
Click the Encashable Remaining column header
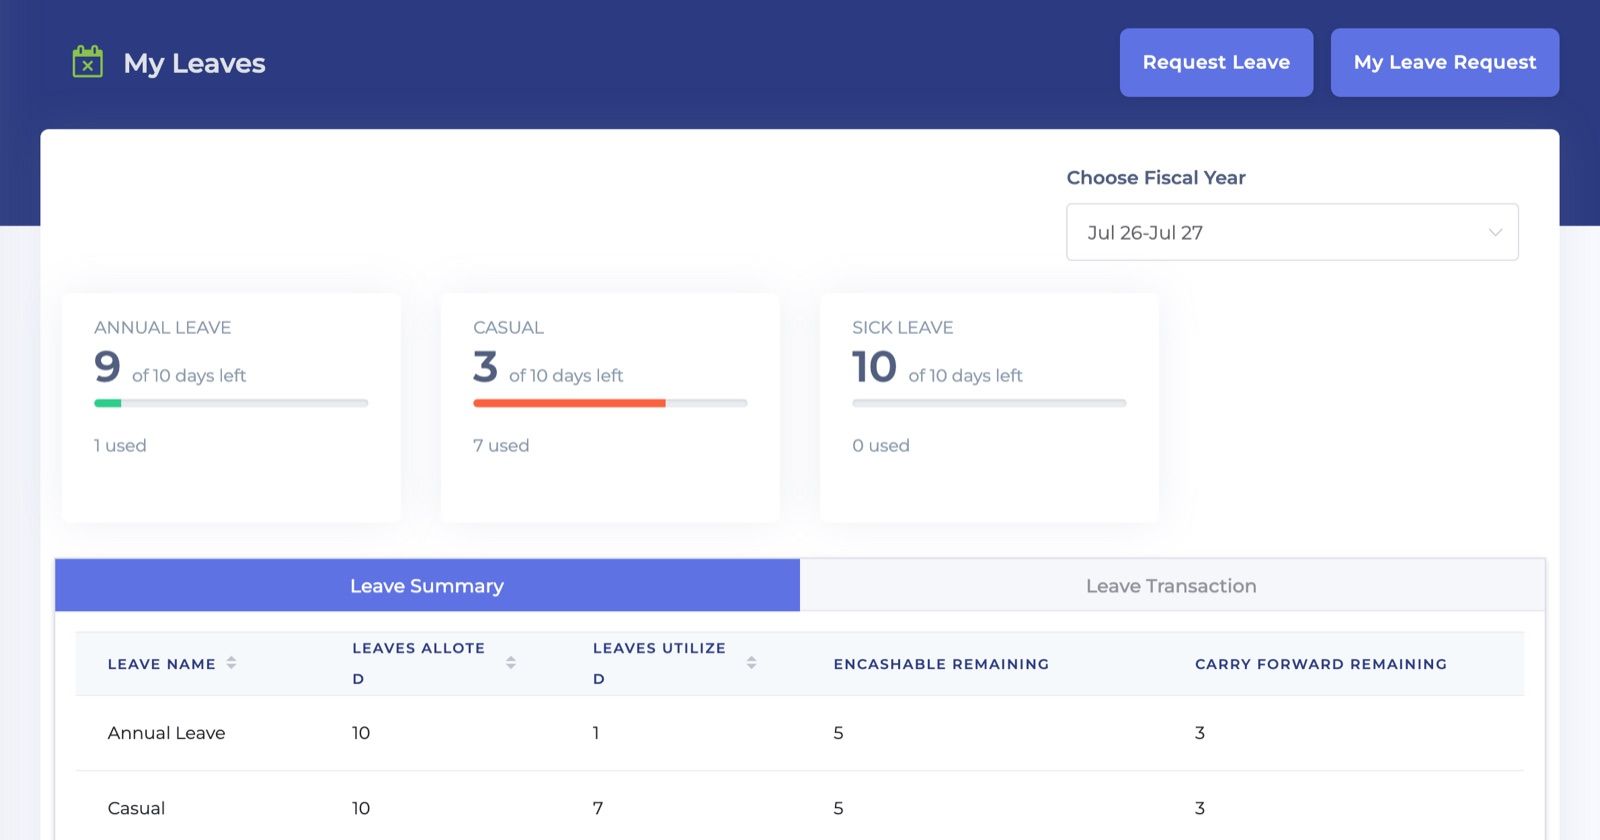tap(941, 664)
